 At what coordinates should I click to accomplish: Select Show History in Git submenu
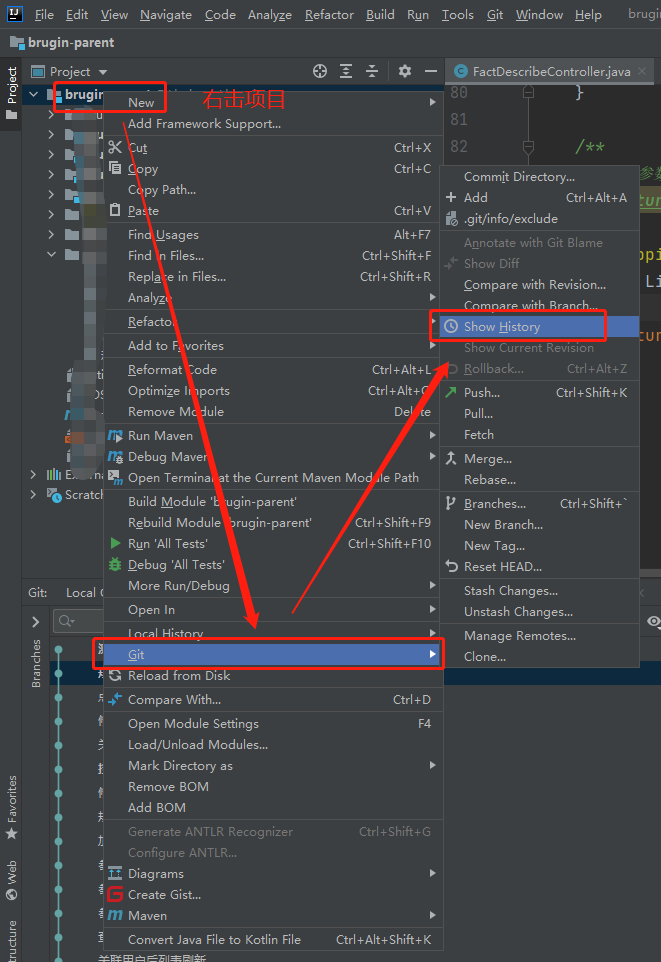click(539, 326)
